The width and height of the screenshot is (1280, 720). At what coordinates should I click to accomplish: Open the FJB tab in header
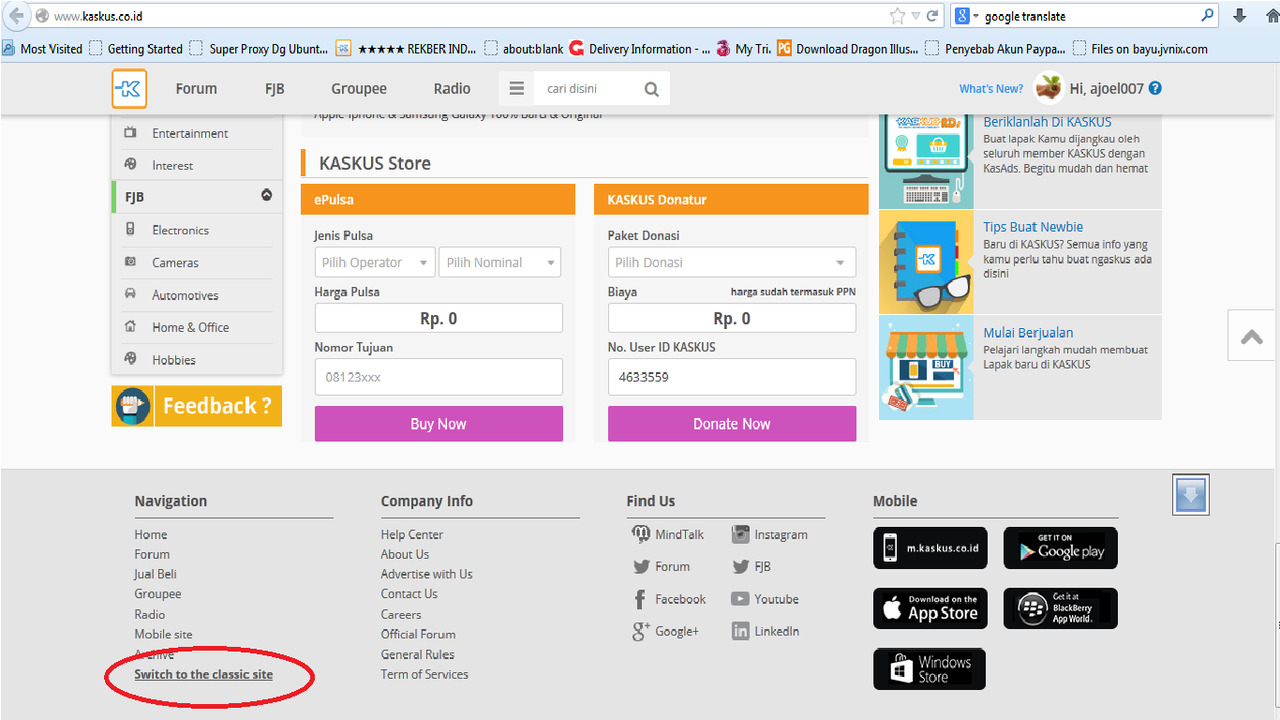click(x=275, y=88)
